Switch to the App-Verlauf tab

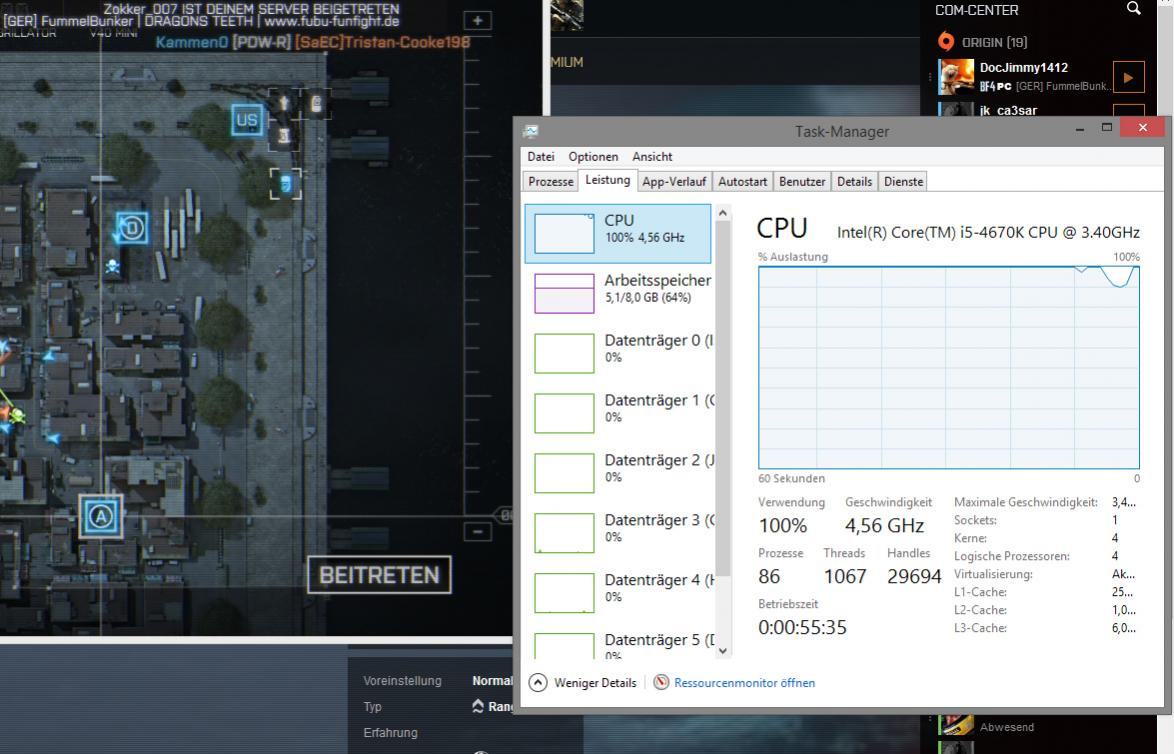point(674,181)
